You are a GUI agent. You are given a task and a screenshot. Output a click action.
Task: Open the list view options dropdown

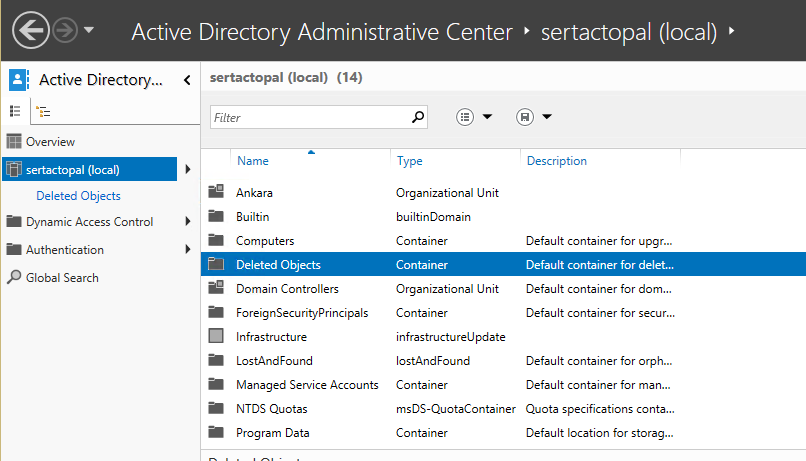point(475,117)
